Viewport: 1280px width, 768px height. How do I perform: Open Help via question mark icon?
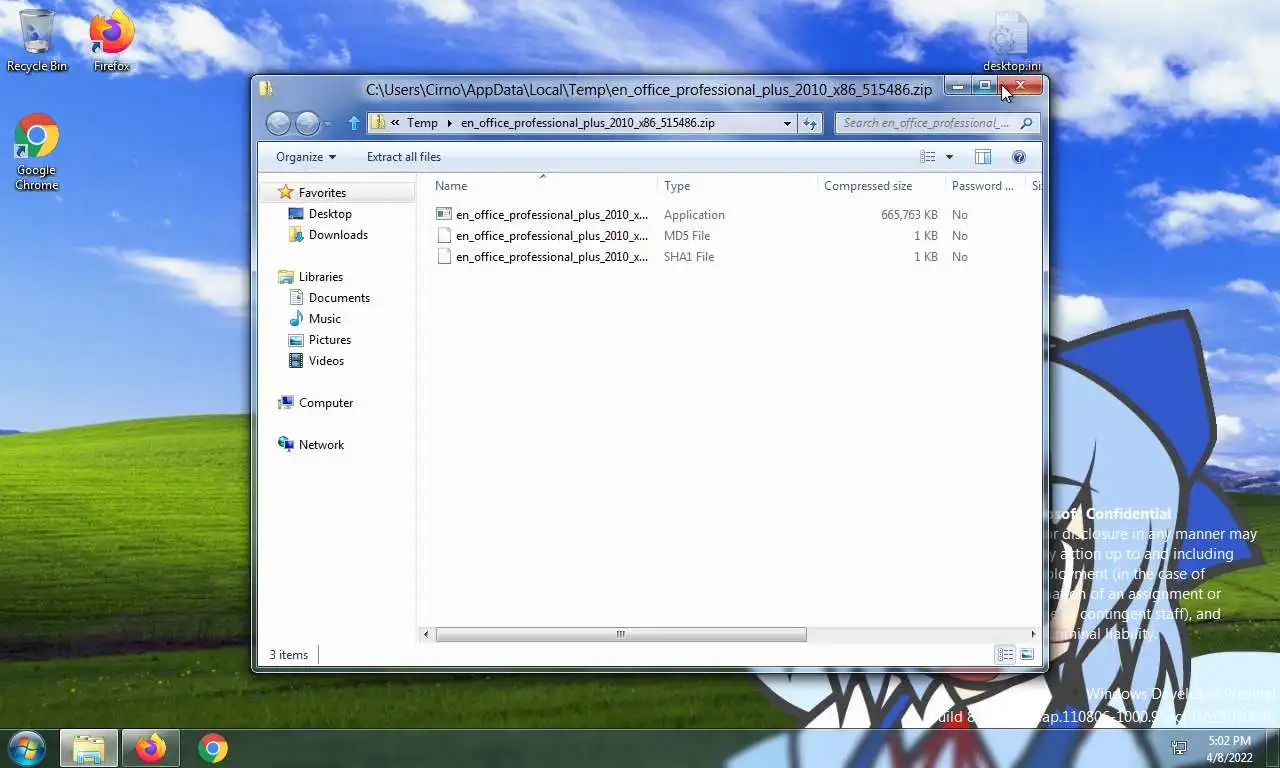click(1019, 157)
